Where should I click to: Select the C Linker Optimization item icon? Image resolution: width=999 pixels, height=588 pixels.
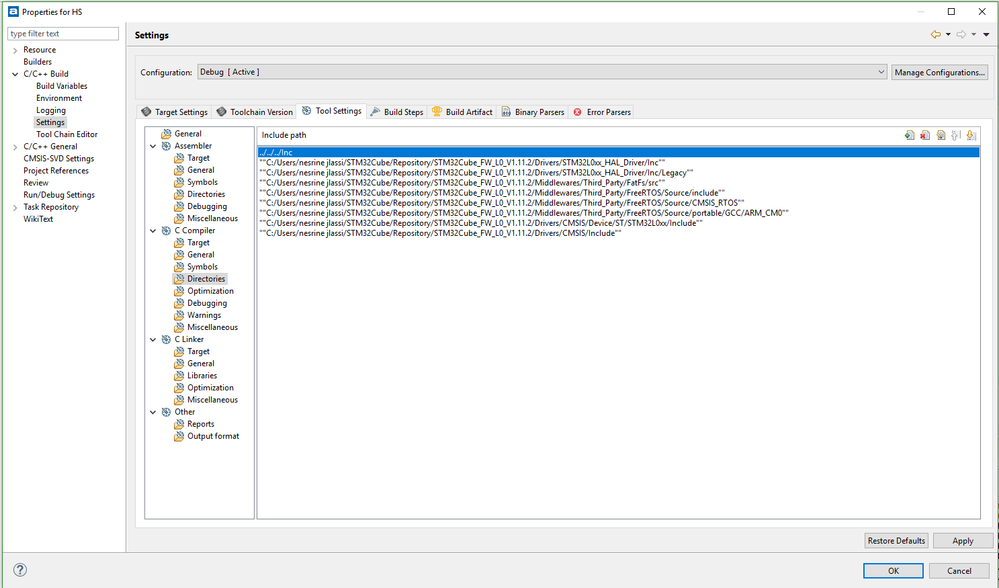pyautogui.click(x=179, y=388)
